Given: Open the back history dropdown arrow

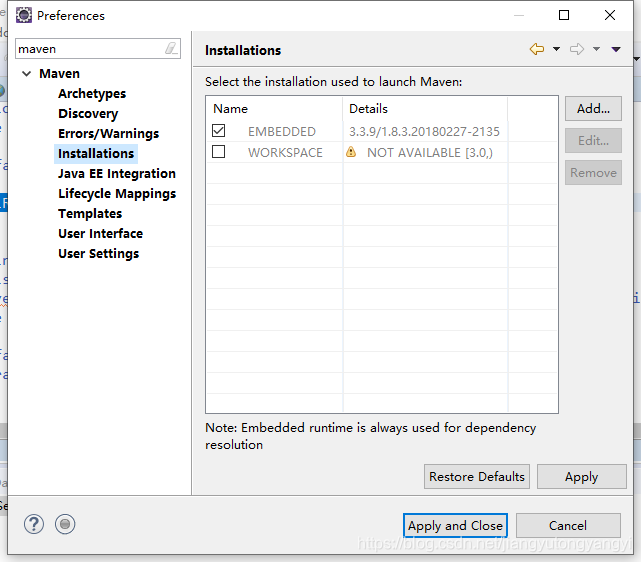Looking at the screenshot, I should click(556, 49).
